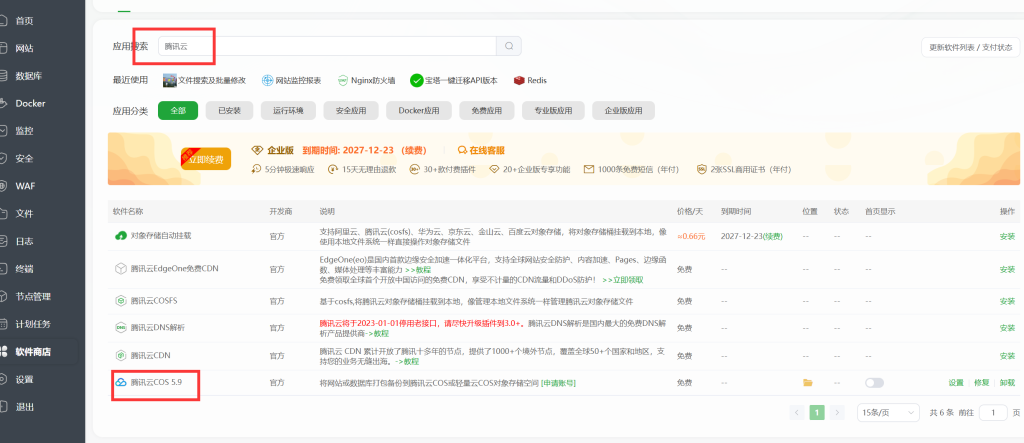Screen dimensions: 1024x443
Task: Select the 全部 category tab
Action: (178, 110)
